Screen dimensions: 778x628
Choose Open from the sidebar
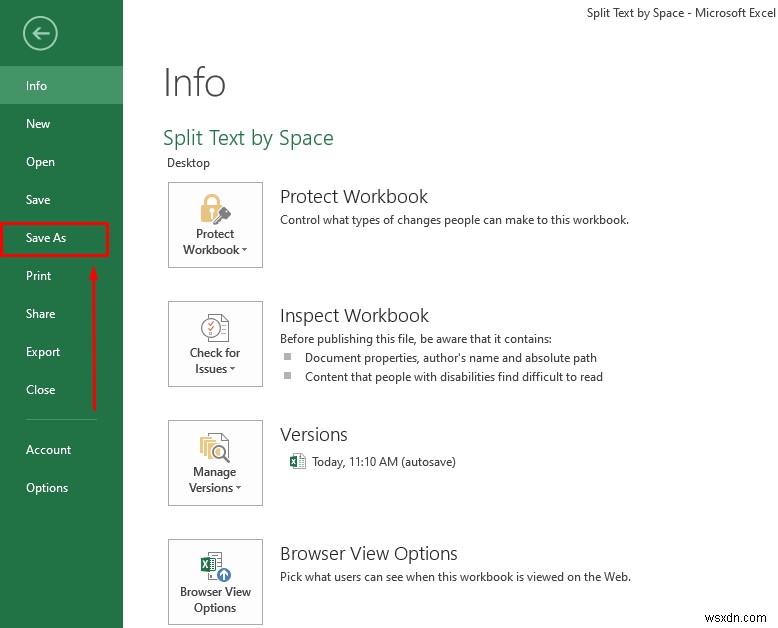[x=61, y=162]
